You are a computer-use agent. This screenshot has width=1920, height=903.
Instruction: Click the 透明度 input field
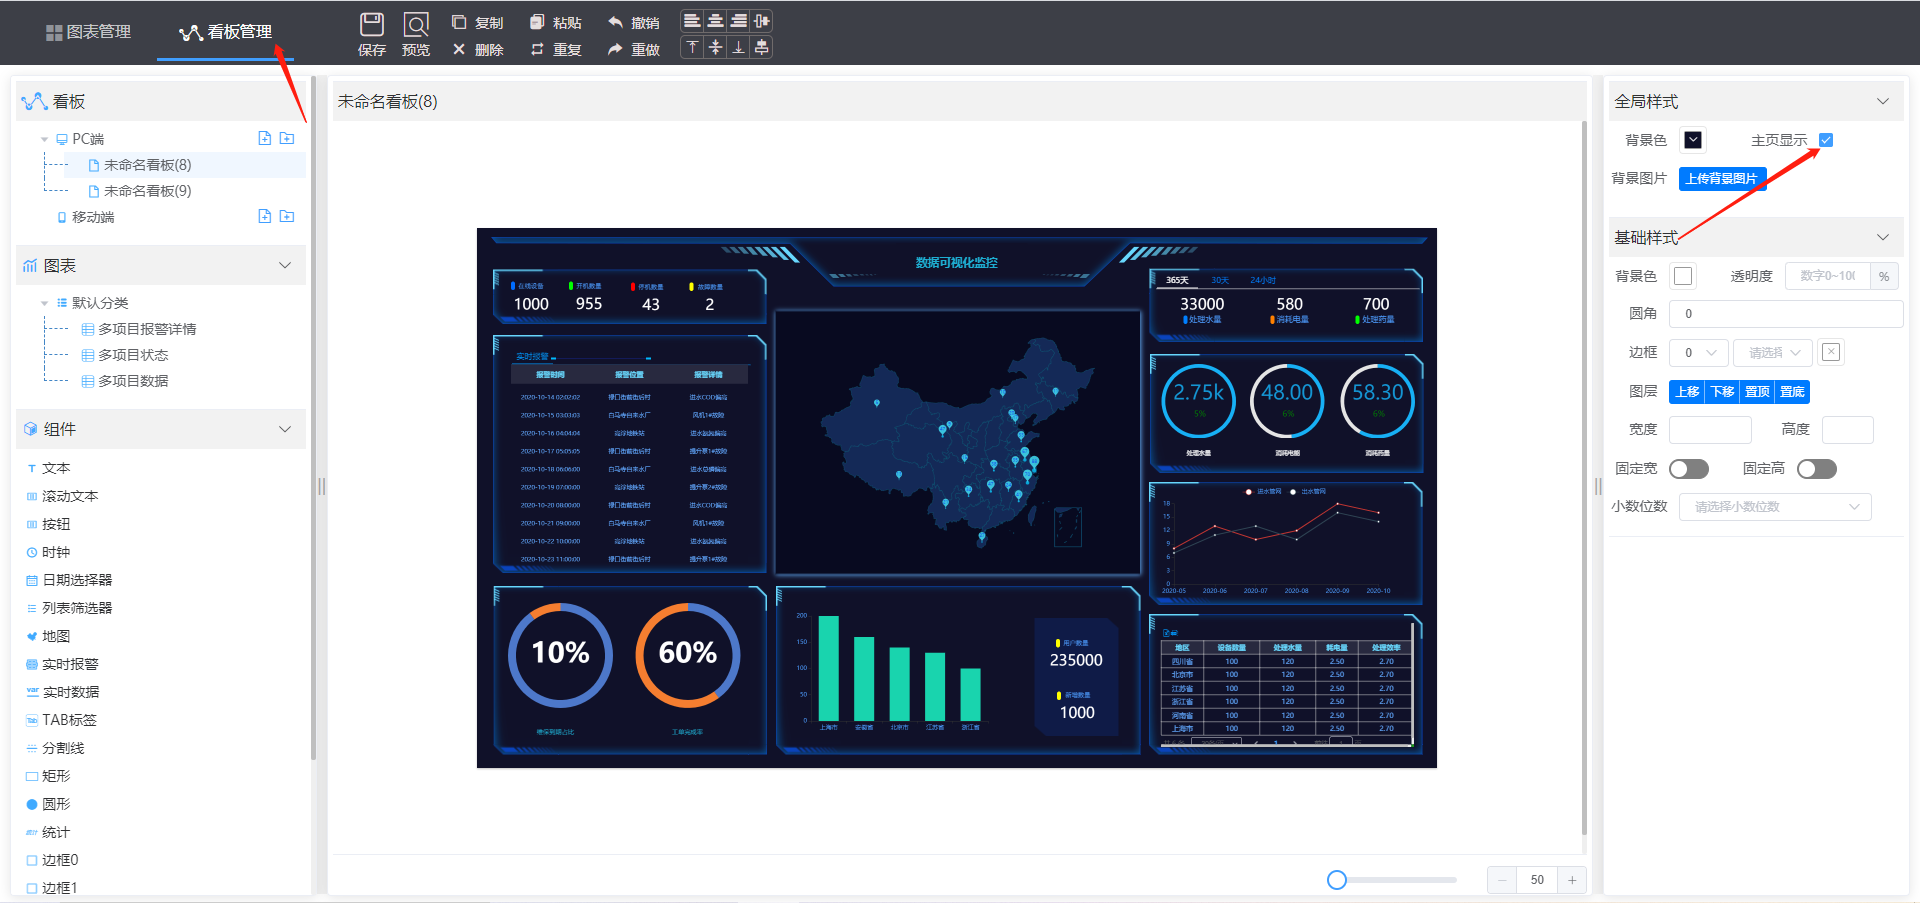pyautogui.click(x=1827, y=276)
